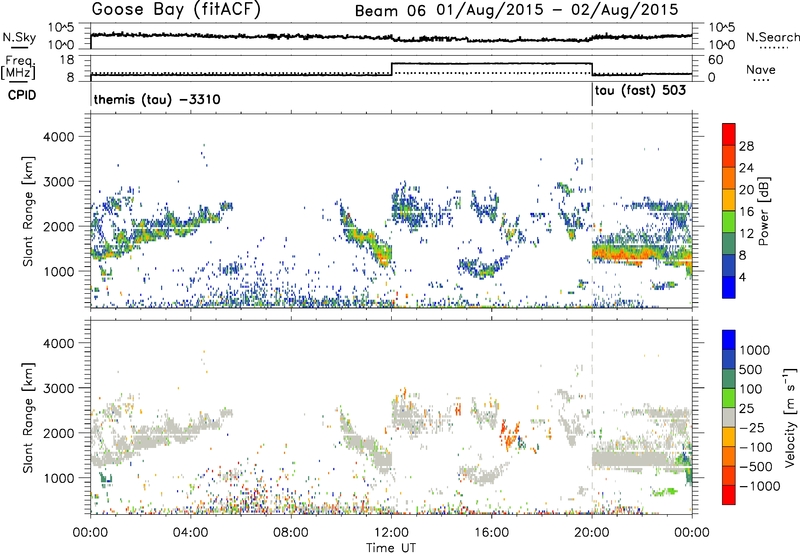Click the gray band of the velocity color bar

click(729, 417)
